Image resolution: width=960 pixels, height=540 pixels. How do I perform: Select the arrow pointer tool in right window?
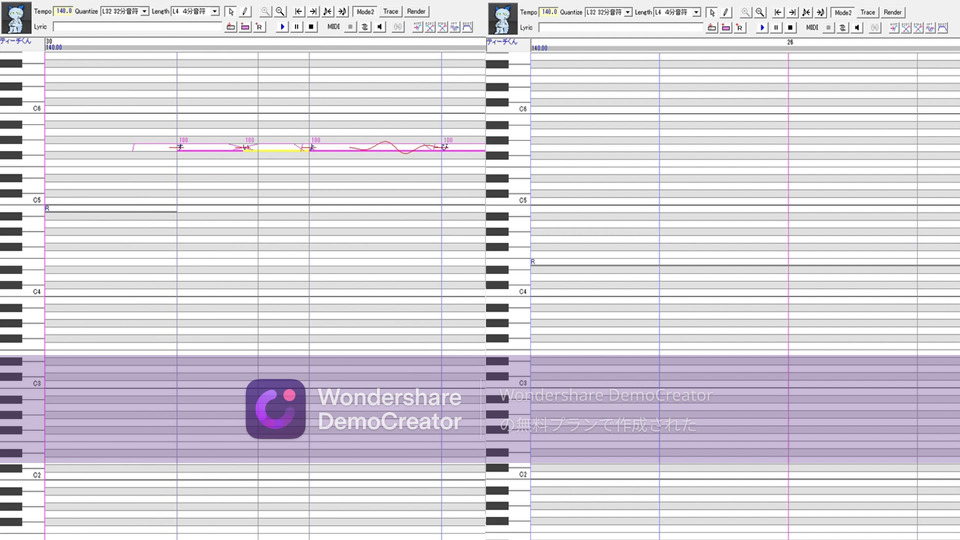pyautogui.click(x=711, y=12)
